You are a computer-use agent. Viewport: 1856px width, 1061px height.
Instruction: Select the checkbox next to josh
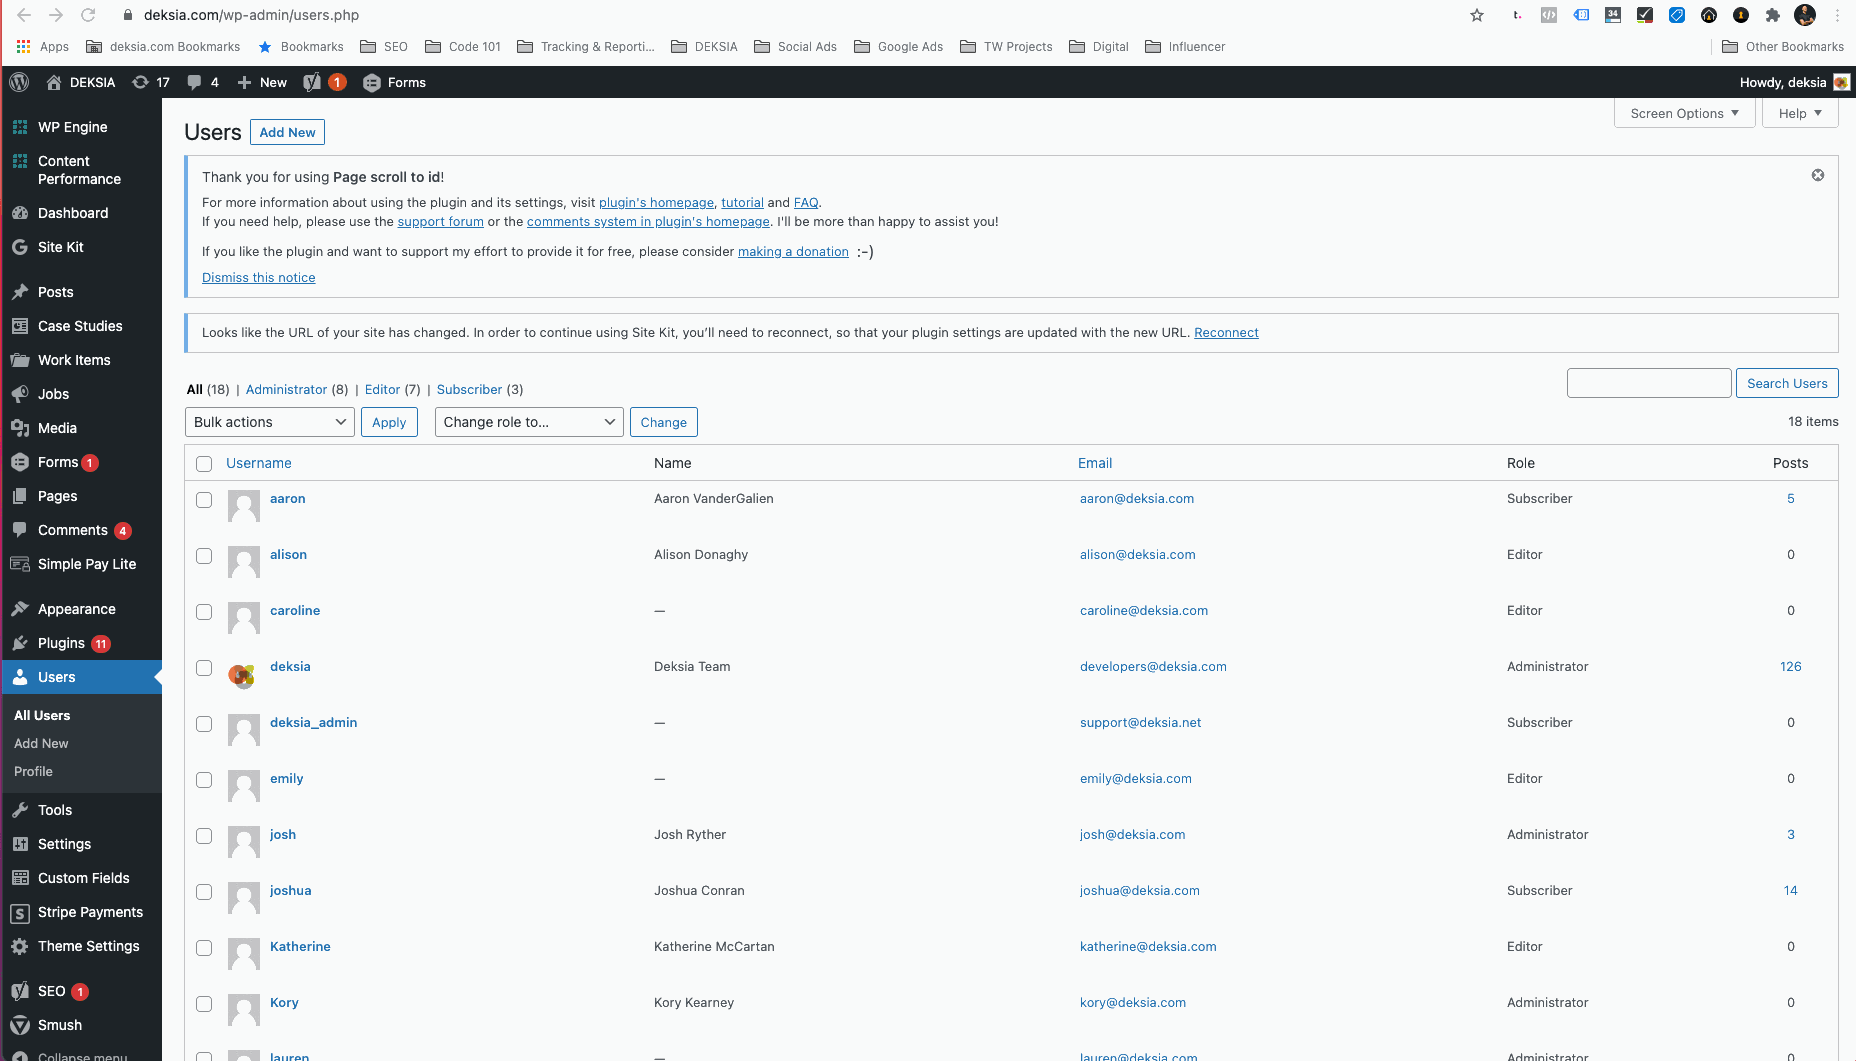pos(204,836)
